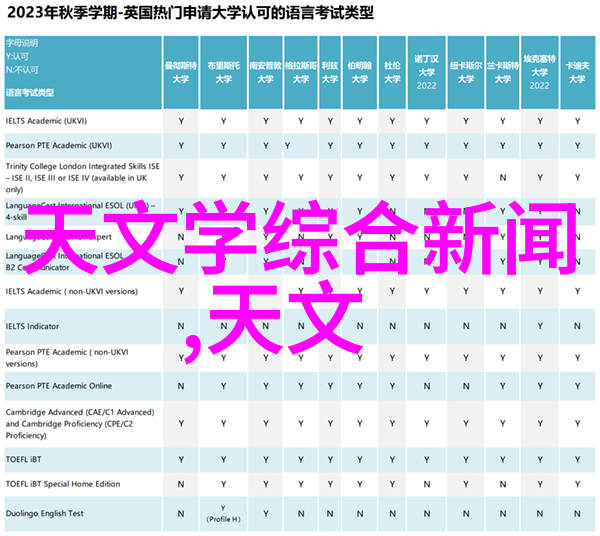
Task: Click the Pearson PTE Academic (non-UKVI versions) label
Action: click(67, 358)
